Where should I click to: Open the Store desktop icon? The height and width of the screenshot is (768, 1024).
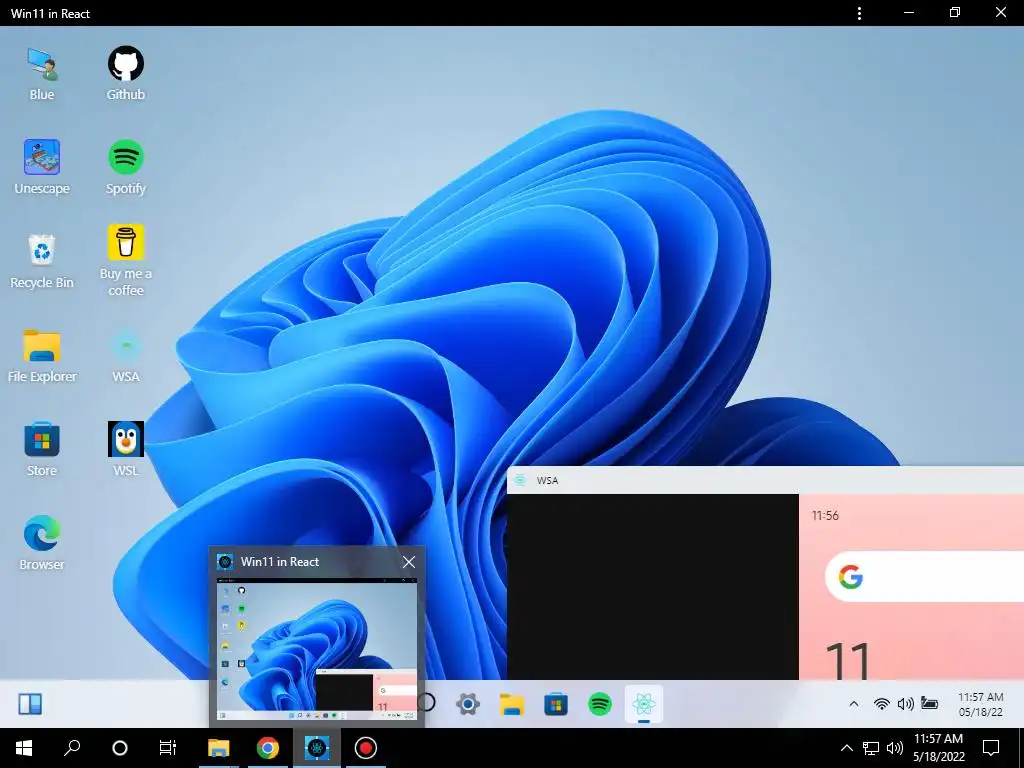point(42,449)
